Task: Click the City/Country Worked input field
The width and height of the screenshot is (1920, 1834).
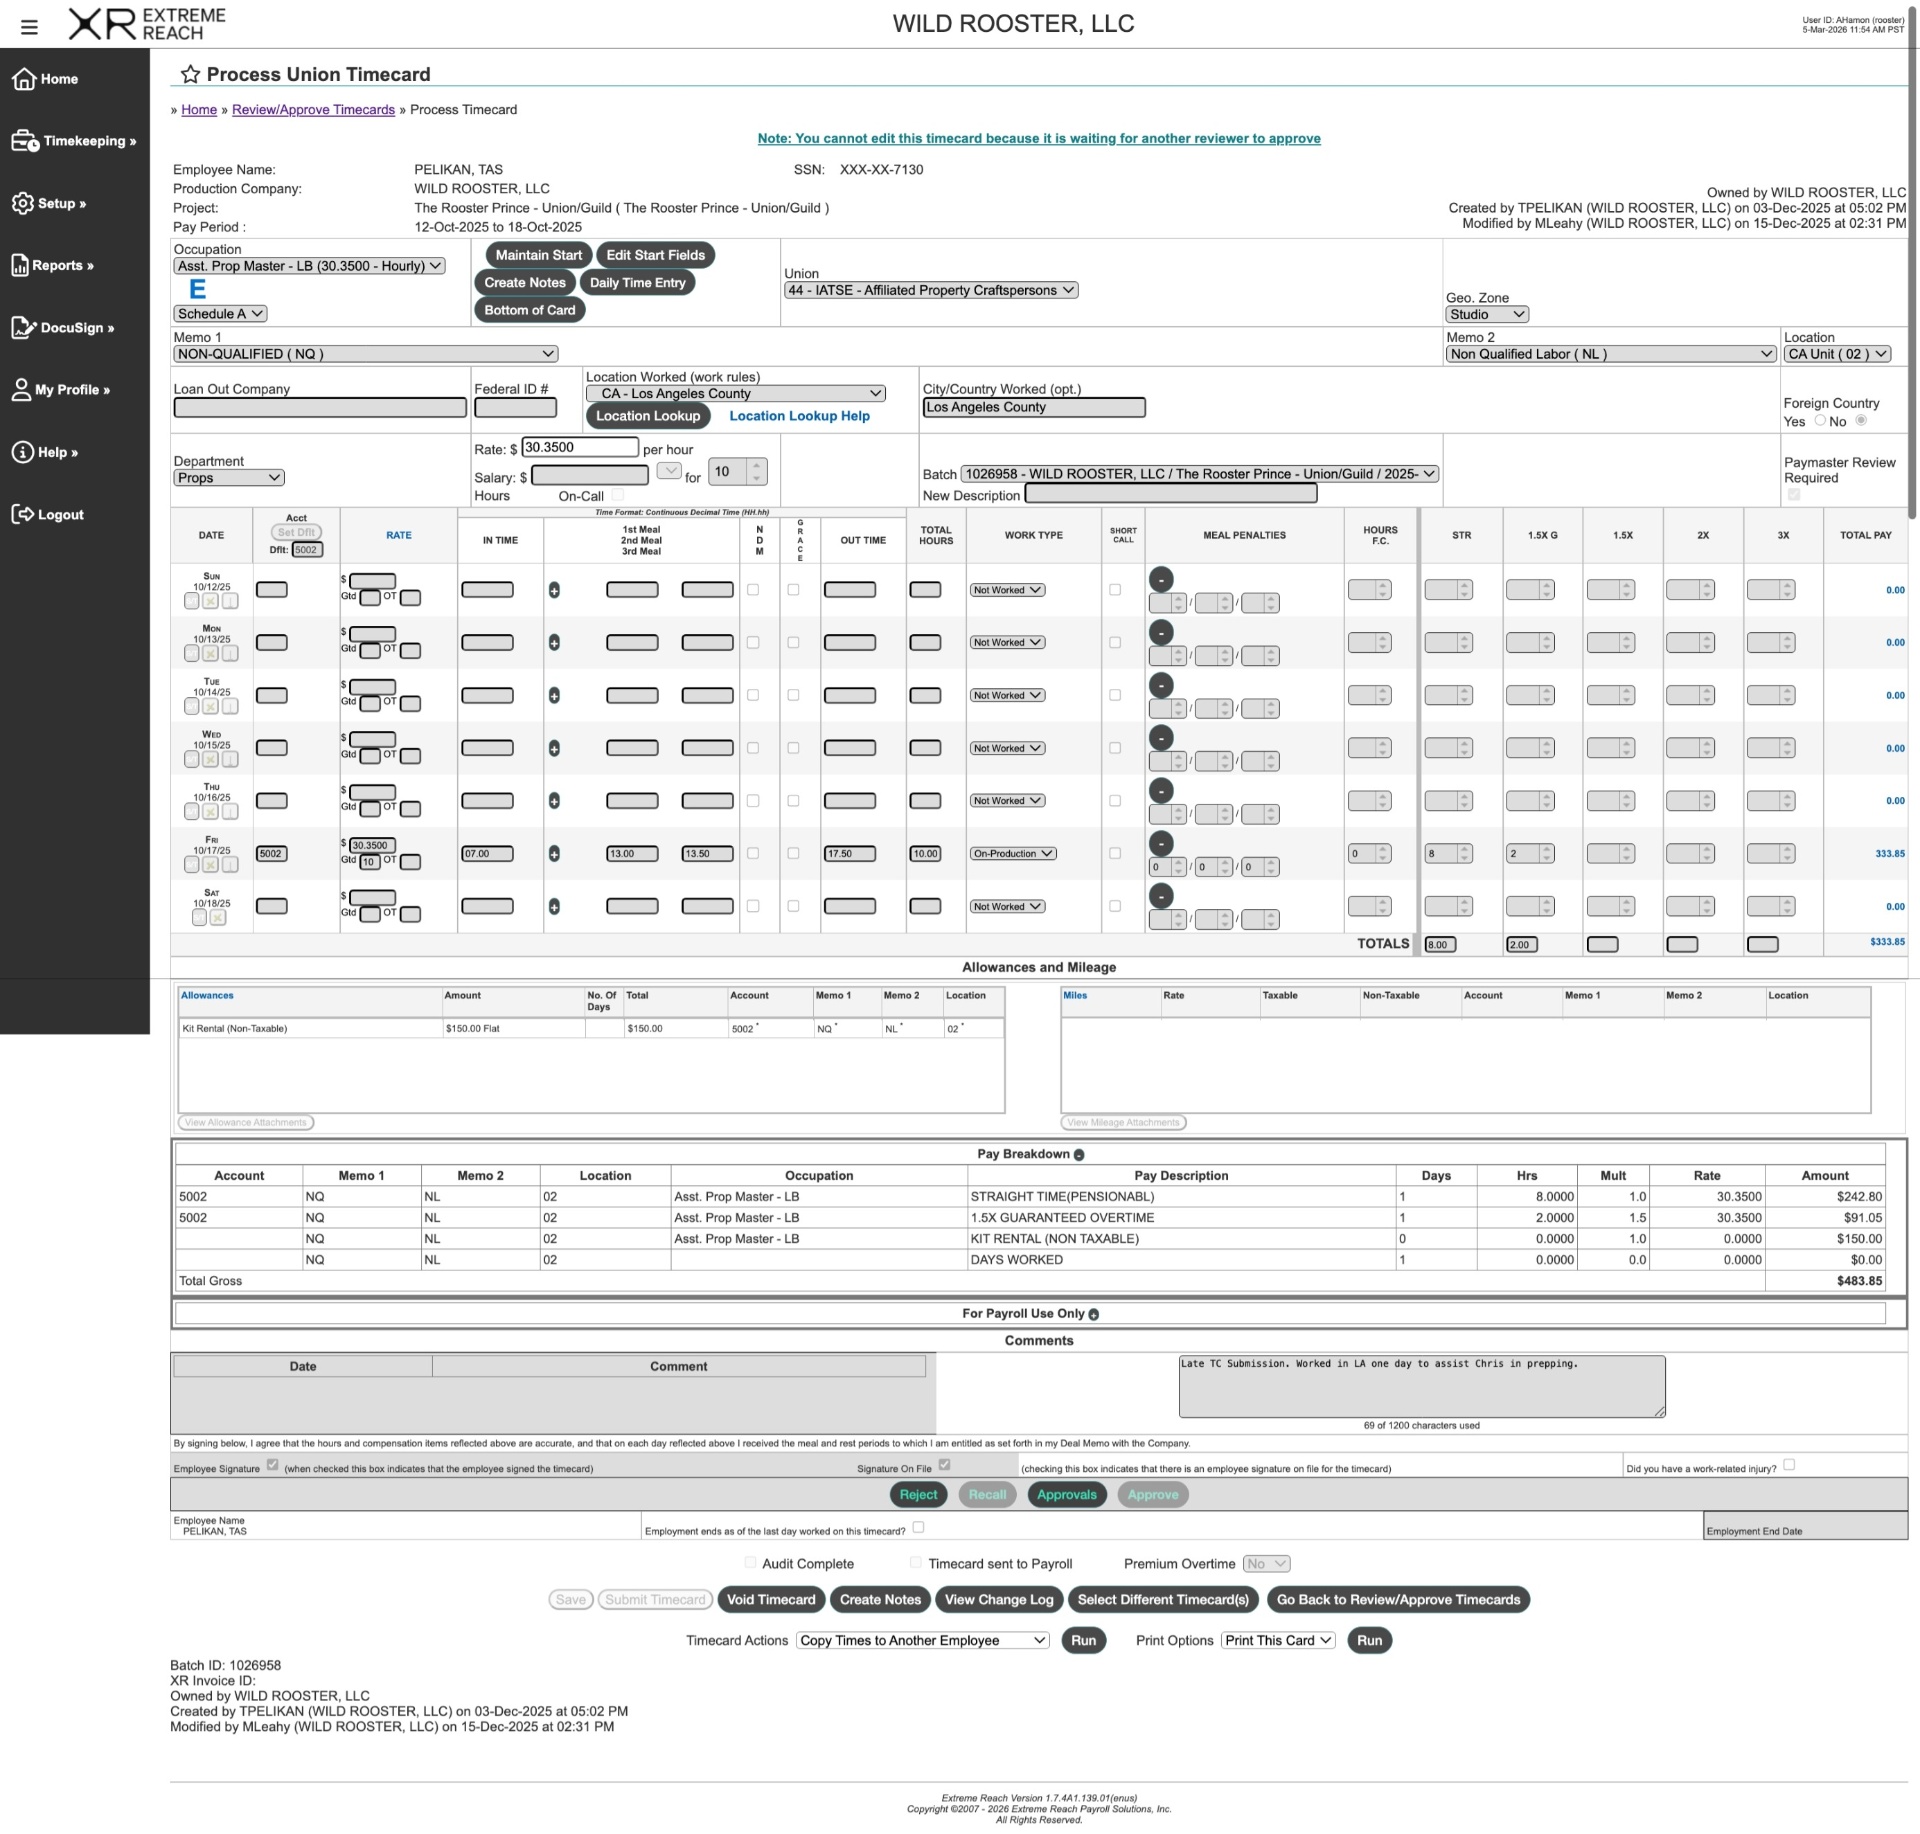Action: tap(1034, 407)
